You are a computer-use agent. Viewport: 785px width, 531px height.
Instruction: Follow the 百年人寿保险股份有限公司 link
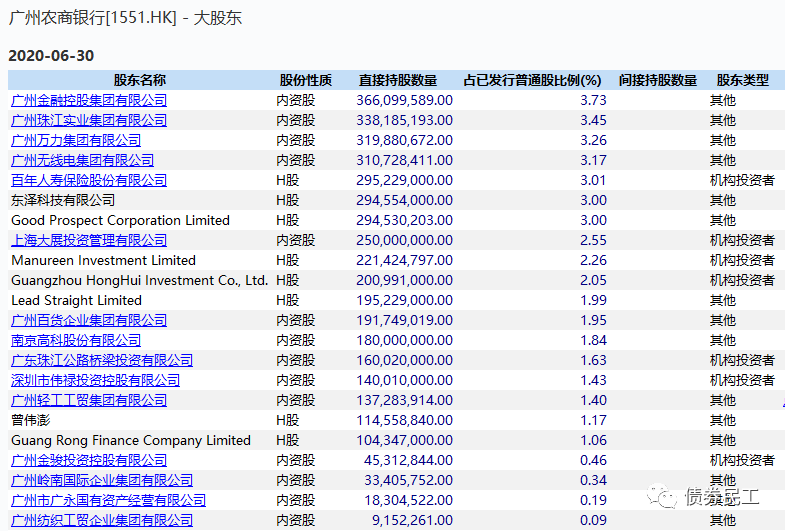[x=89, y=180]
